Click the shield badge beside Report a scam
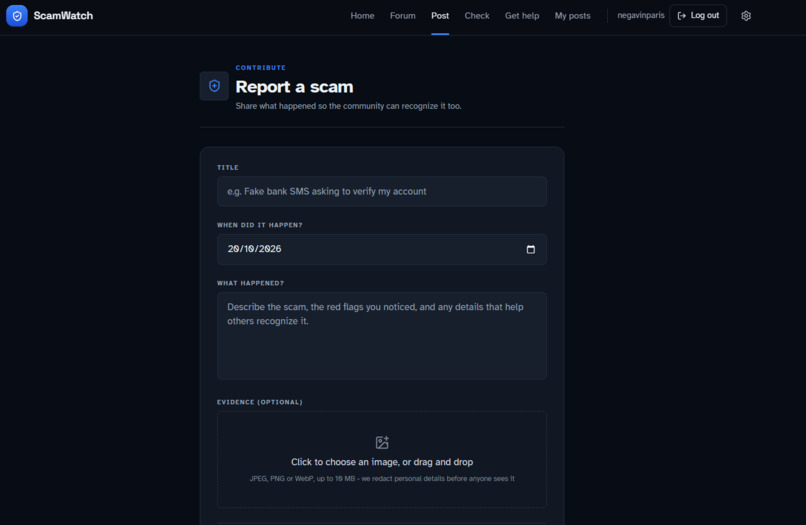Viewport: 806px width, 525px height. (x=214, y=86)
